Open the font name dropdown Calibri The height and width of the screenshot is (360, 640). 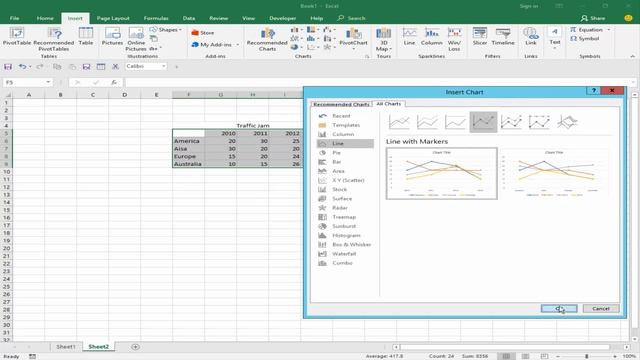[x=164, y=66]
